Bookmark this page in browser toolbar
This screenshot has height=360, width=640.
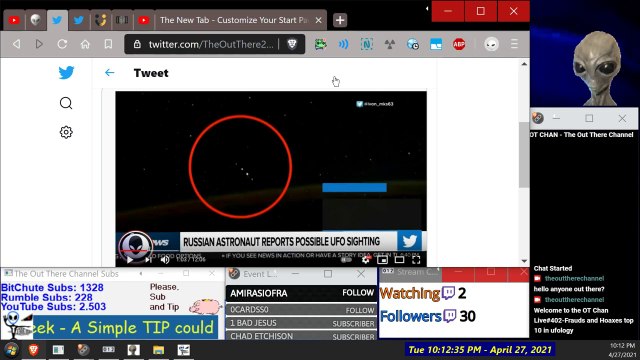coord(108,44)
